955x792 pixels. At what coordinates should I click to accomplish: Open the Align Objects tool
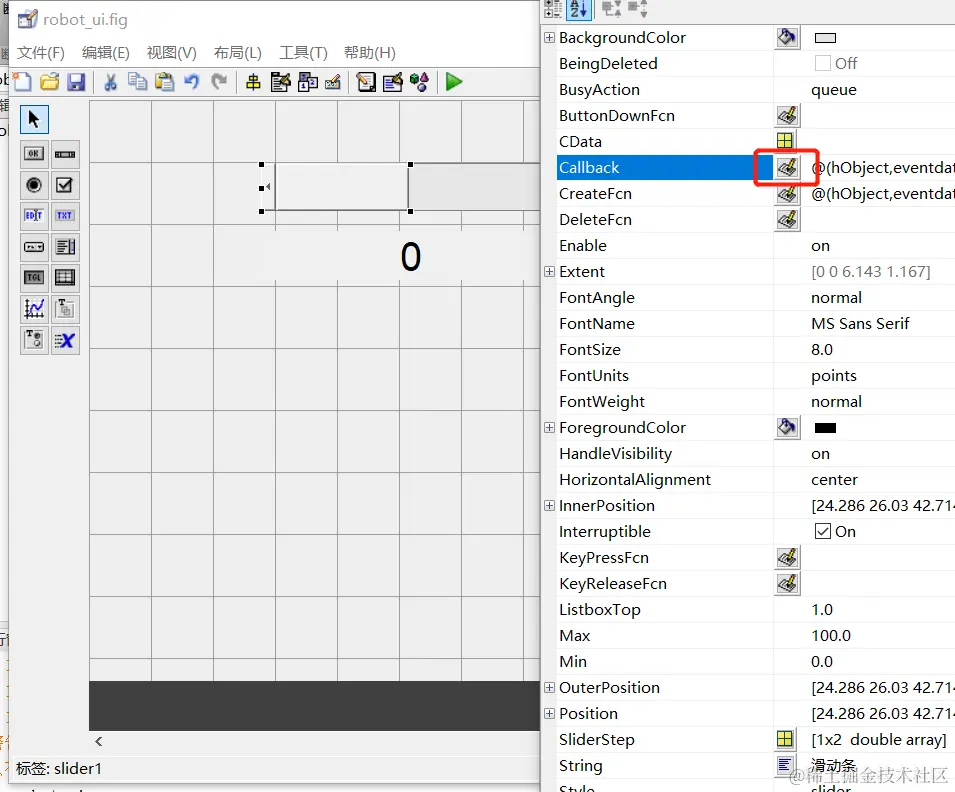click(253, 82)
